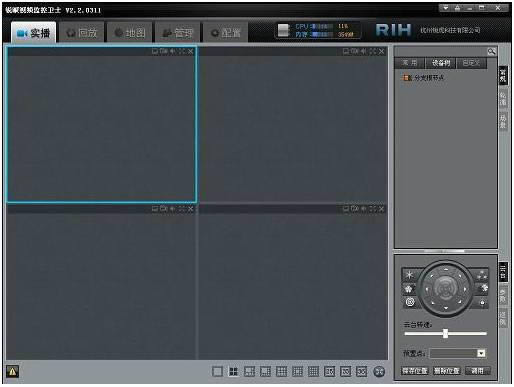Viewport: 514px width, 387px height.
Task: Close the top-left video pane
Action: pyautogui.click(x=190, y=51)
